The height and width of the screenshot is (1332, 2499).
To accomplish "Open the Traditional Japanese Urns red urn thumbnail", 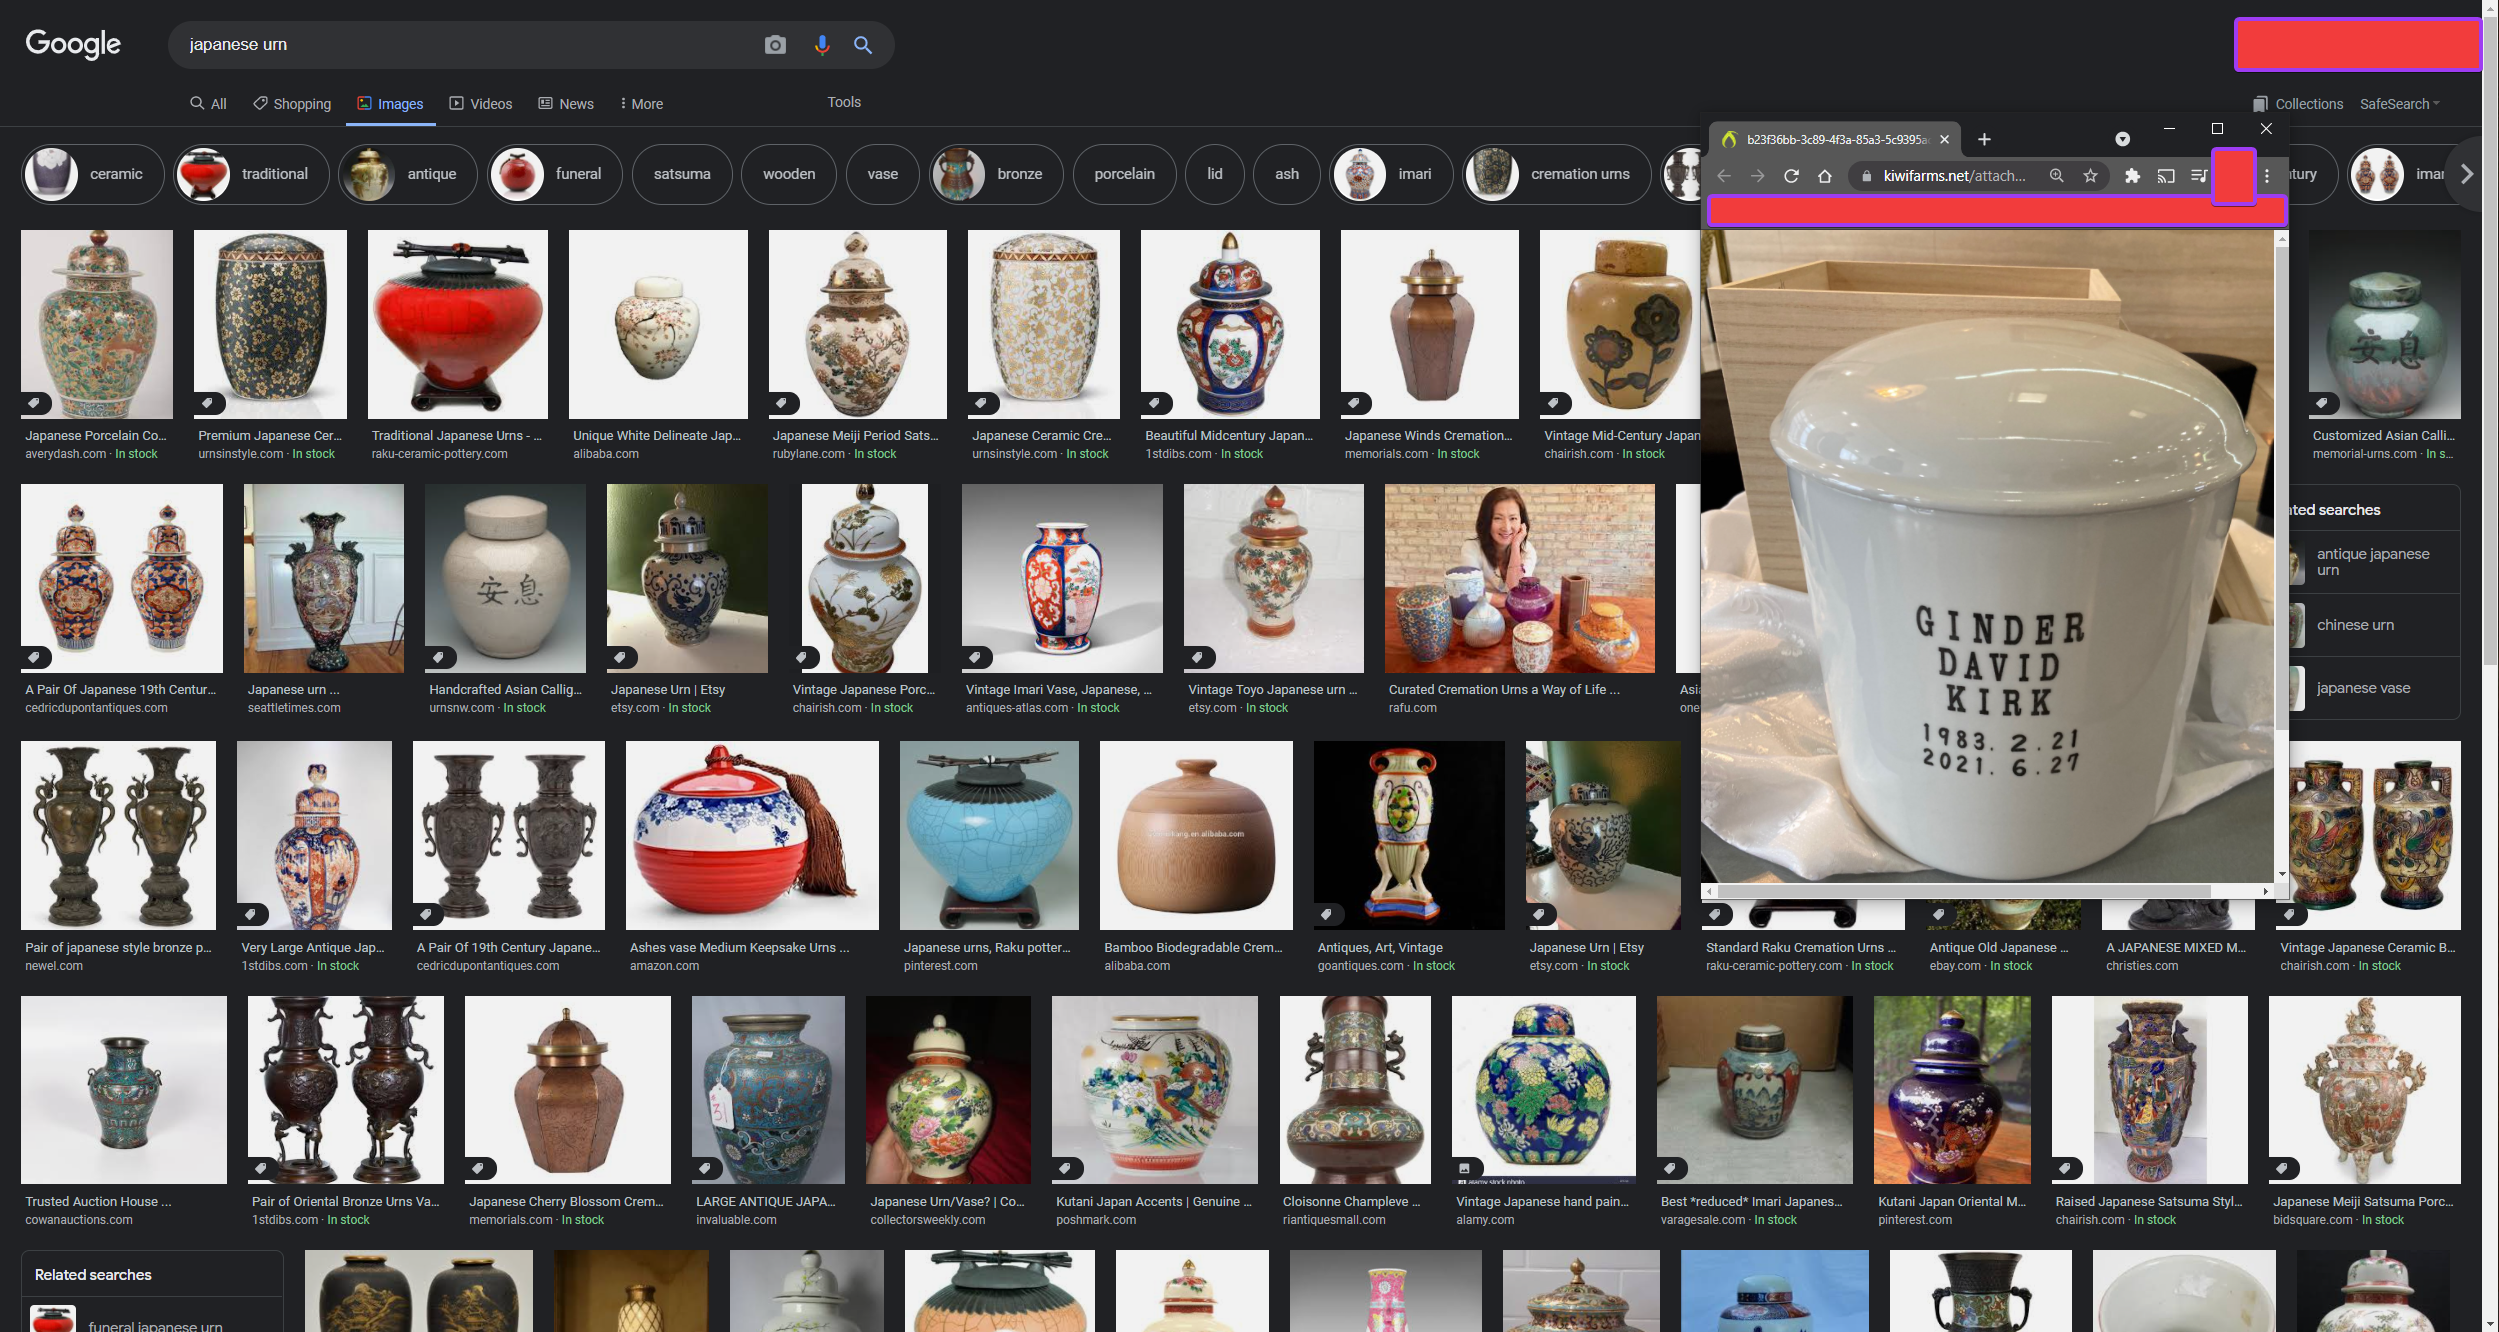I will point(457,324).
